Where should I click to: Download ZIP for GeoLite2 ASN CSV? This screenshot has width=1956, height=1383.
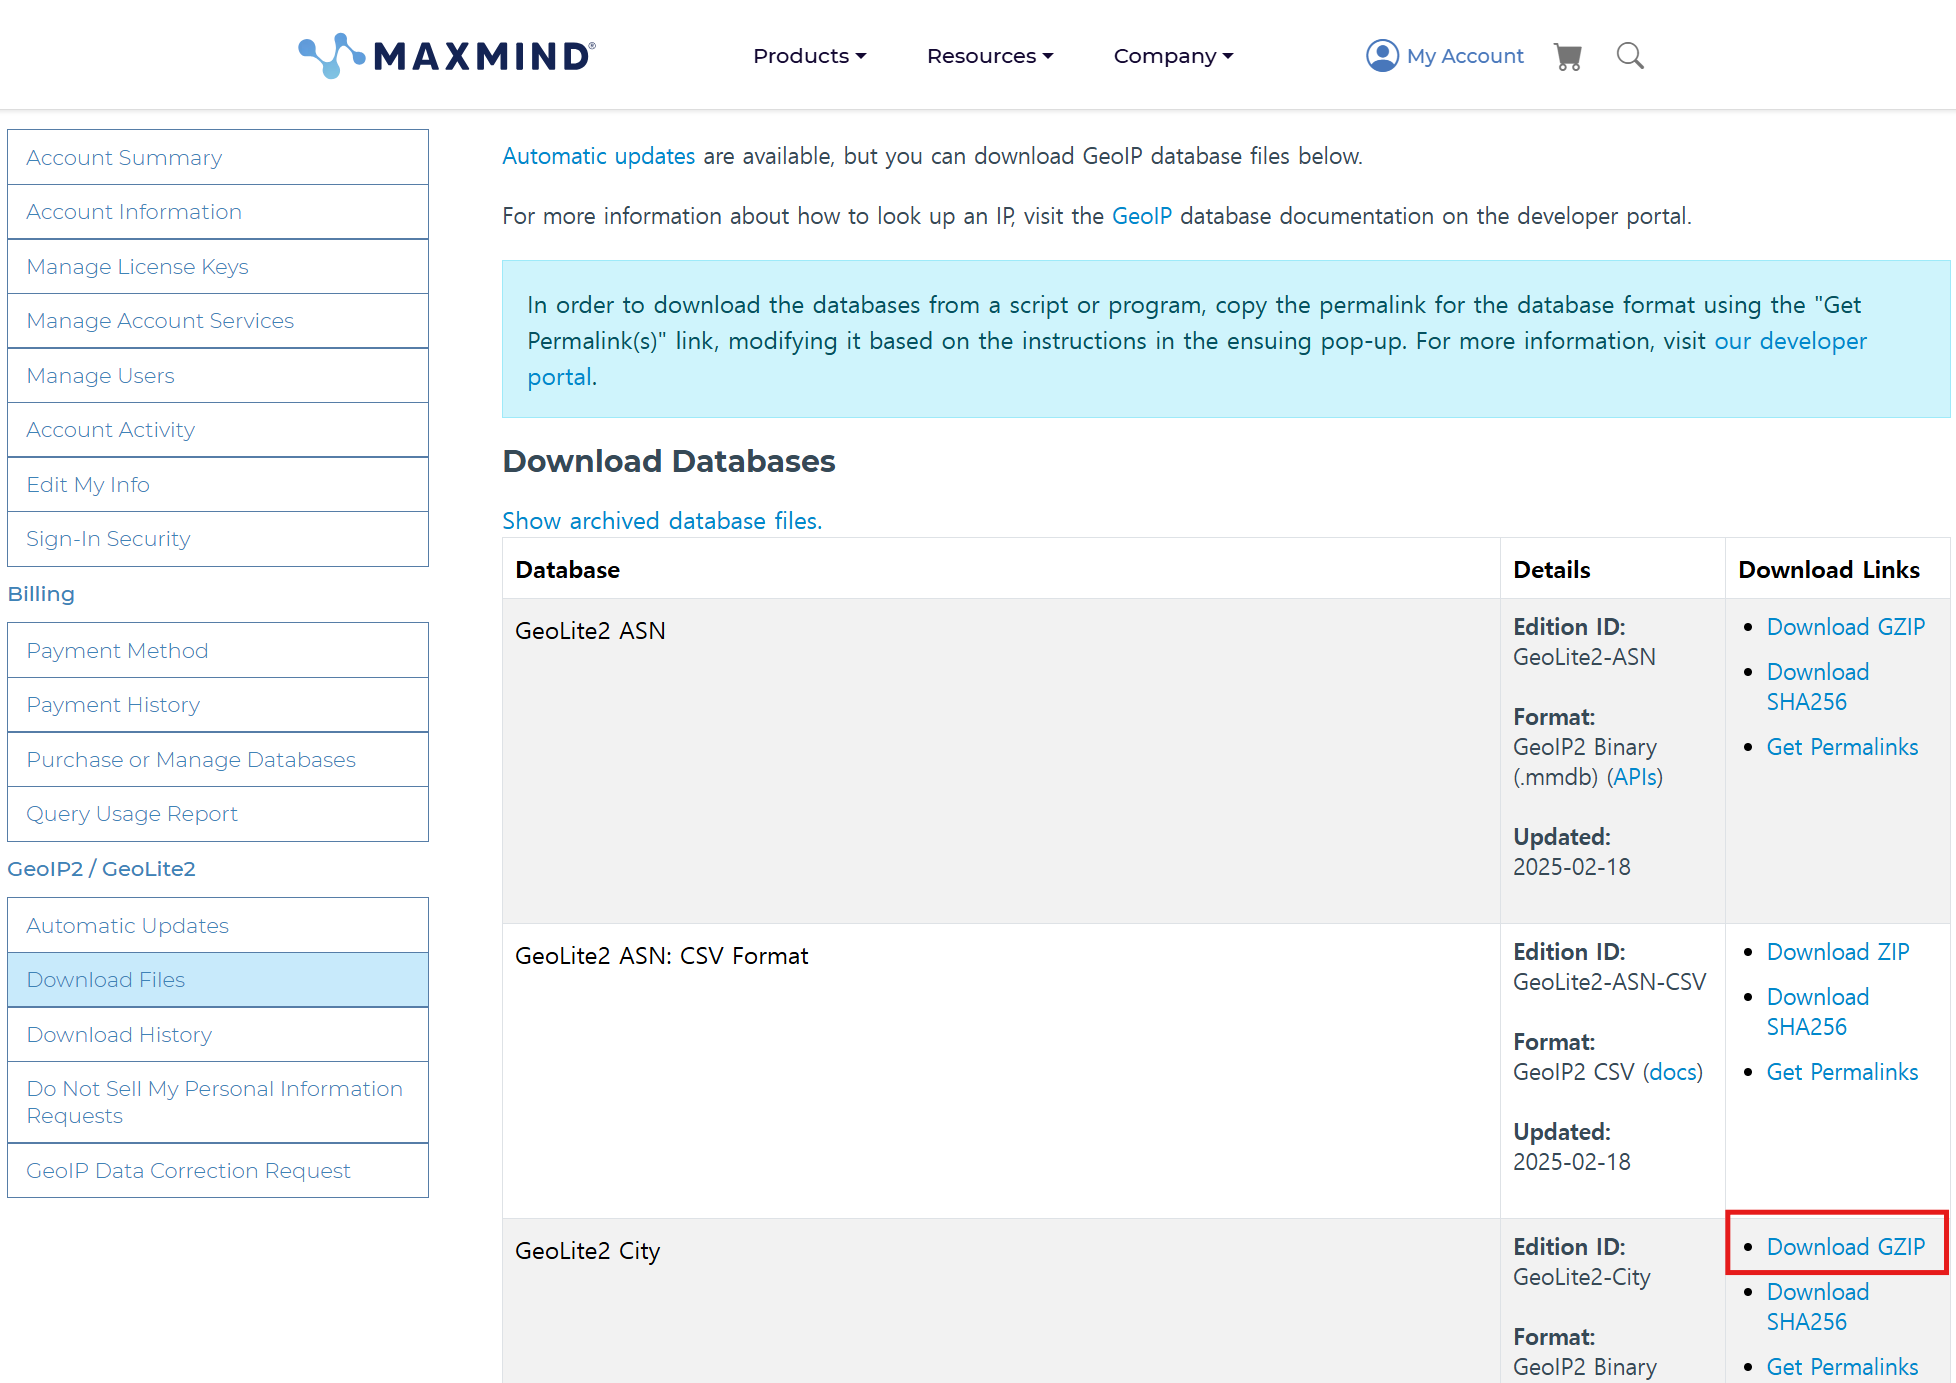[1837, 952]
